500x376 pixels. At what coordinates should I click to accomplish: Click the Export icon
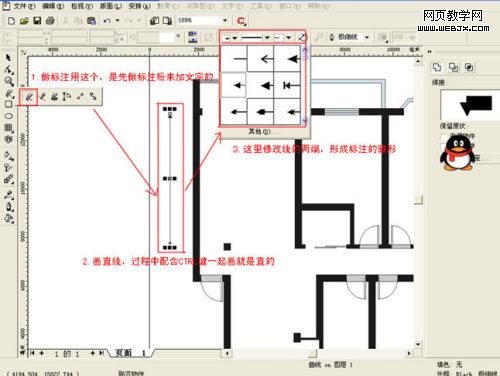click(x=167, y=21)
